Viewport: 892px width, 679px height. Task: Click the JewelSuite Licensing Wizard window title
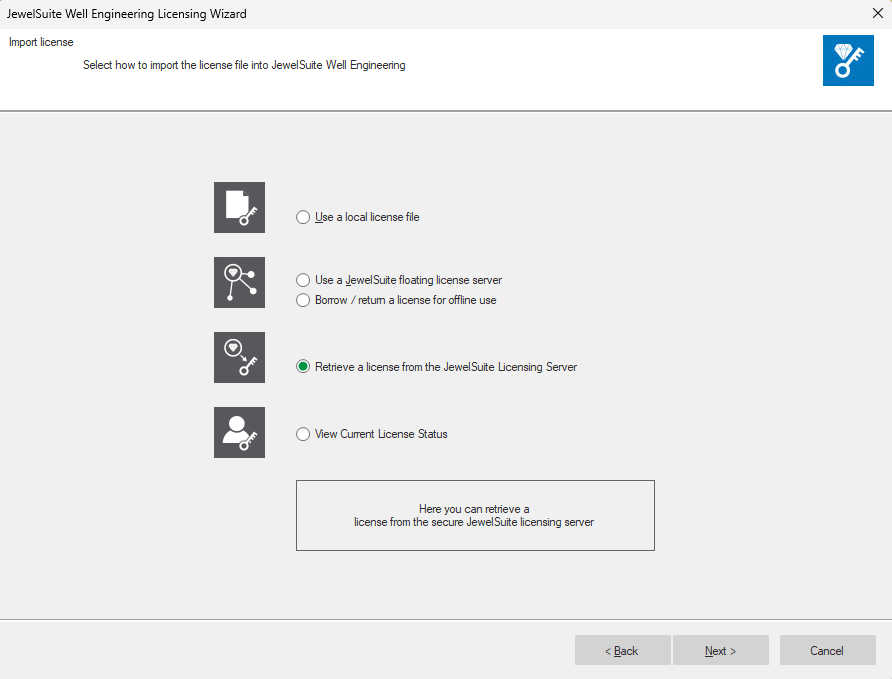[x=127, y=14]
